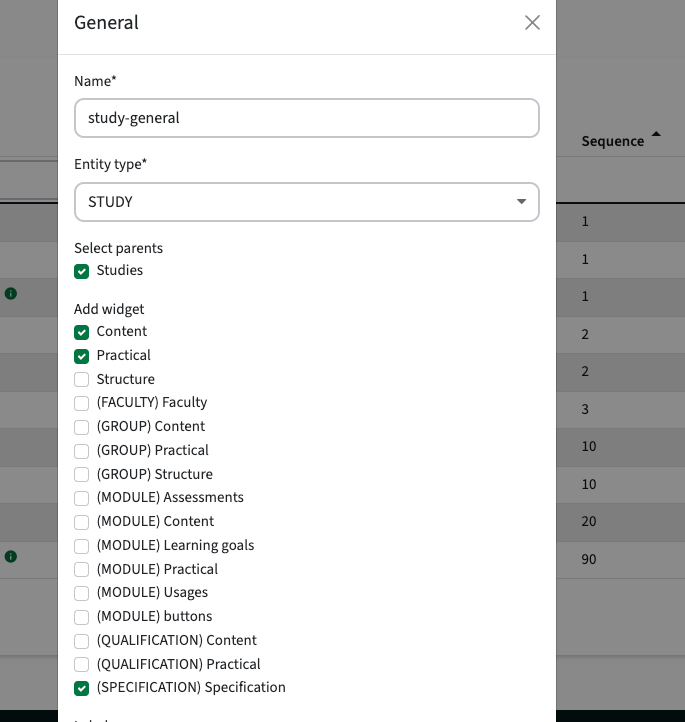Viewport: 685px width, 722px height.
Task: Uncheck the Content widget checkbox
Action: click(x=81, y=332)
